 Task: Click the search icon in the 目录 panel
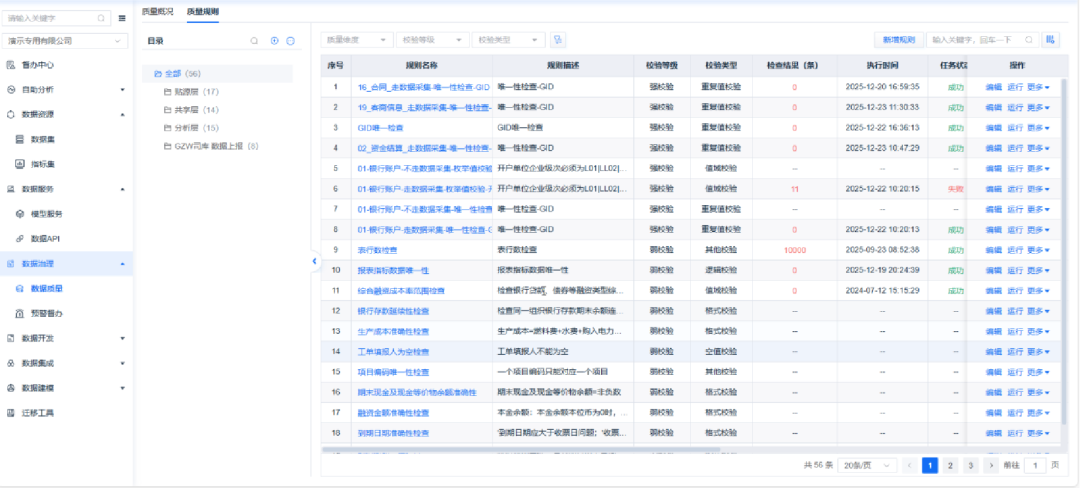(x=254, y=41)
